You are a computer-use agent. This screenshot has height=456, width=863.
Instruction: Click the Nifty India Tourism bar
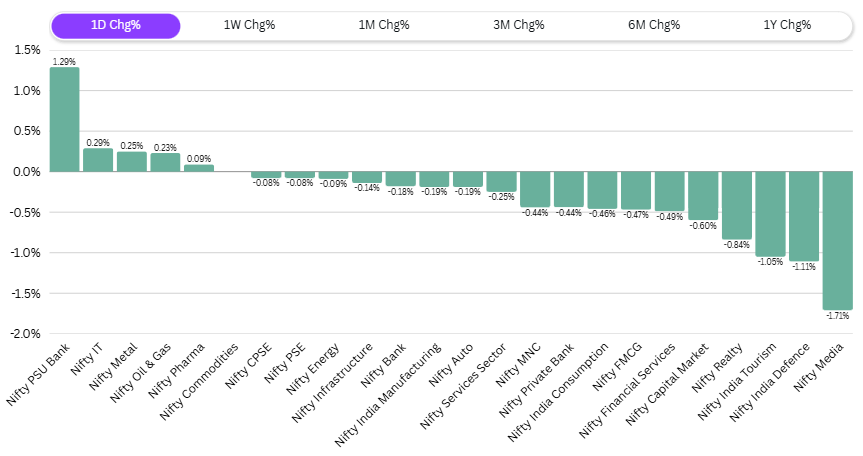coord(769,214)
